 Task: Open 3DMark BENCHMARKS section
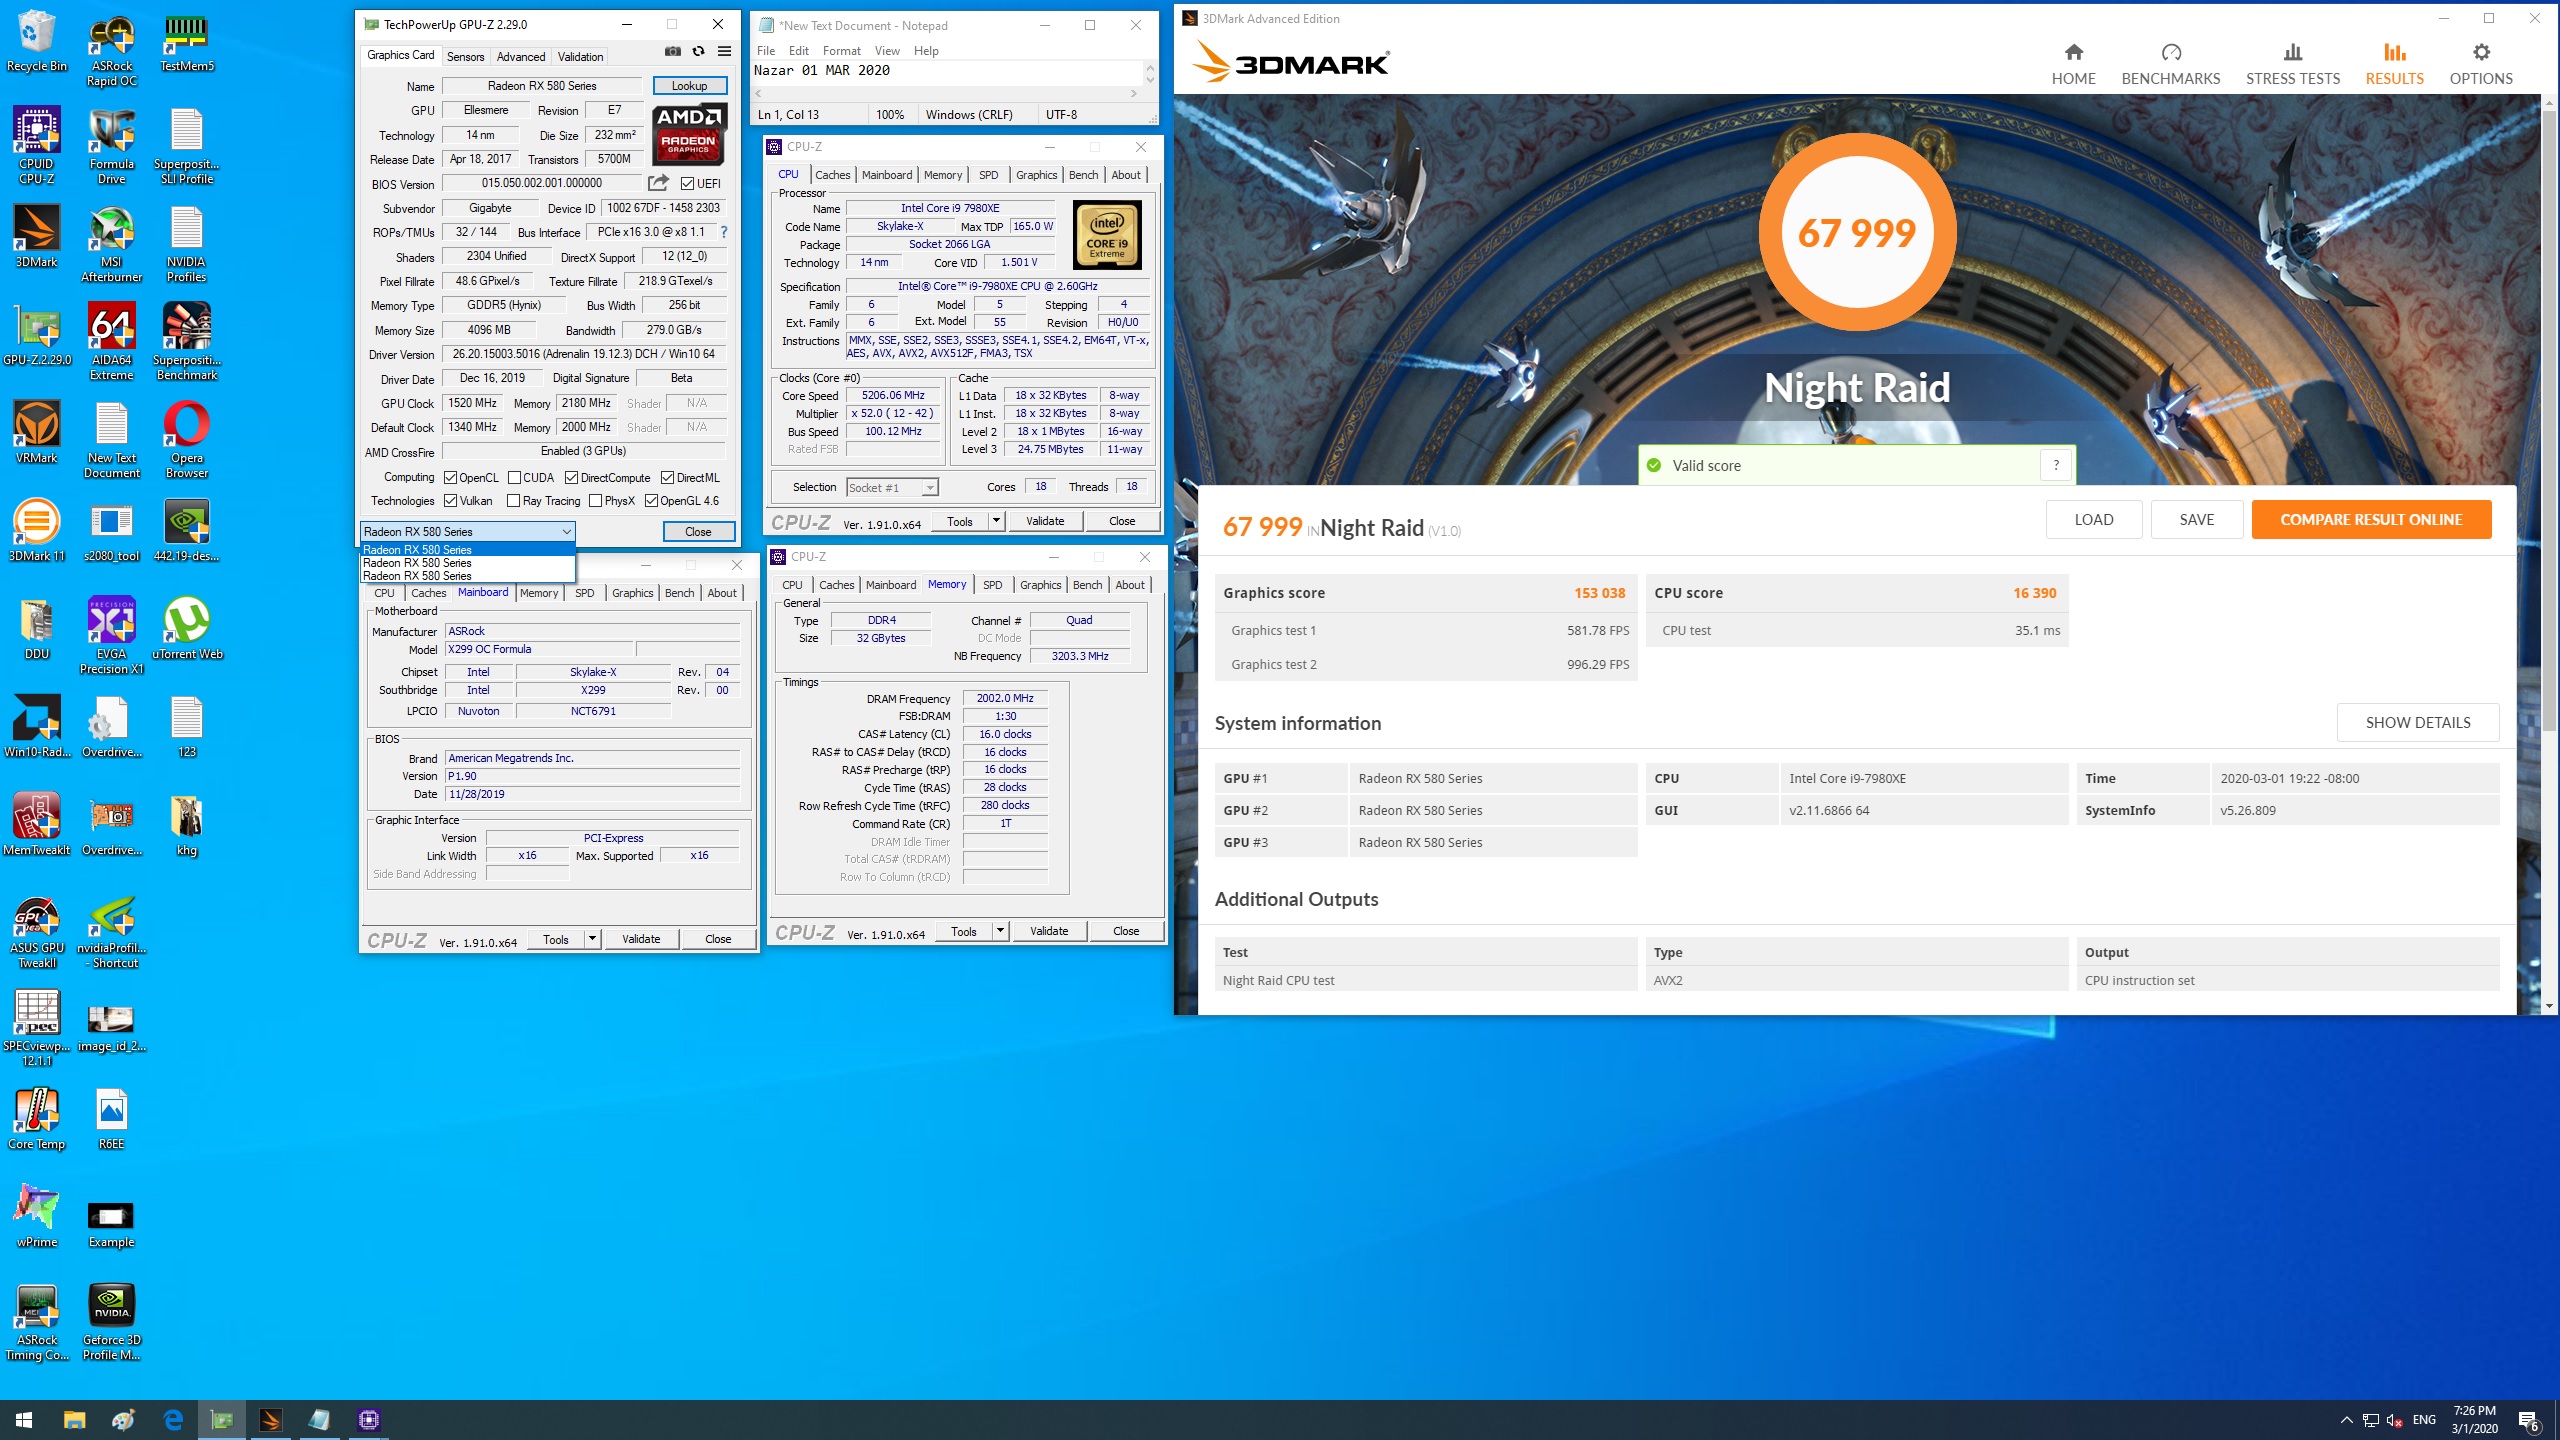[2170, 64]
